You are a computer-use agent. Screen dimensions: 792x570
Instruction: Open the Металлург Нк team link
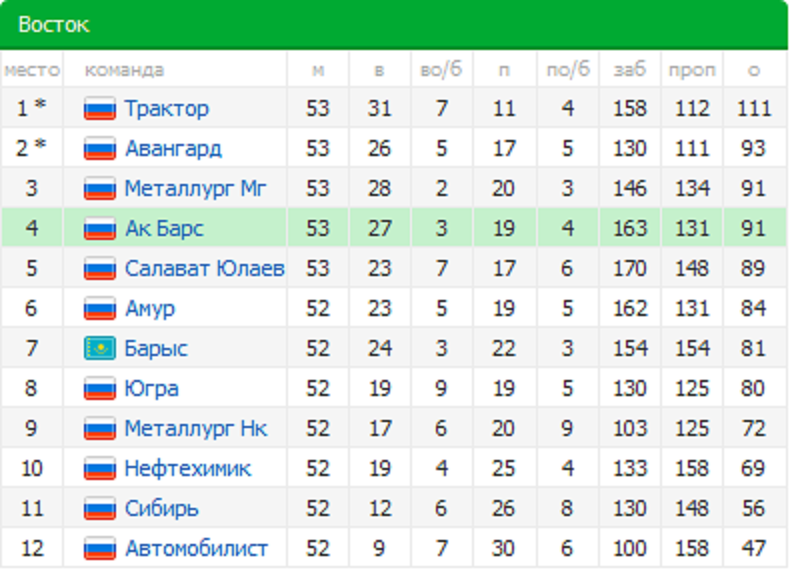pyautogui.click(x=195, y=429)
